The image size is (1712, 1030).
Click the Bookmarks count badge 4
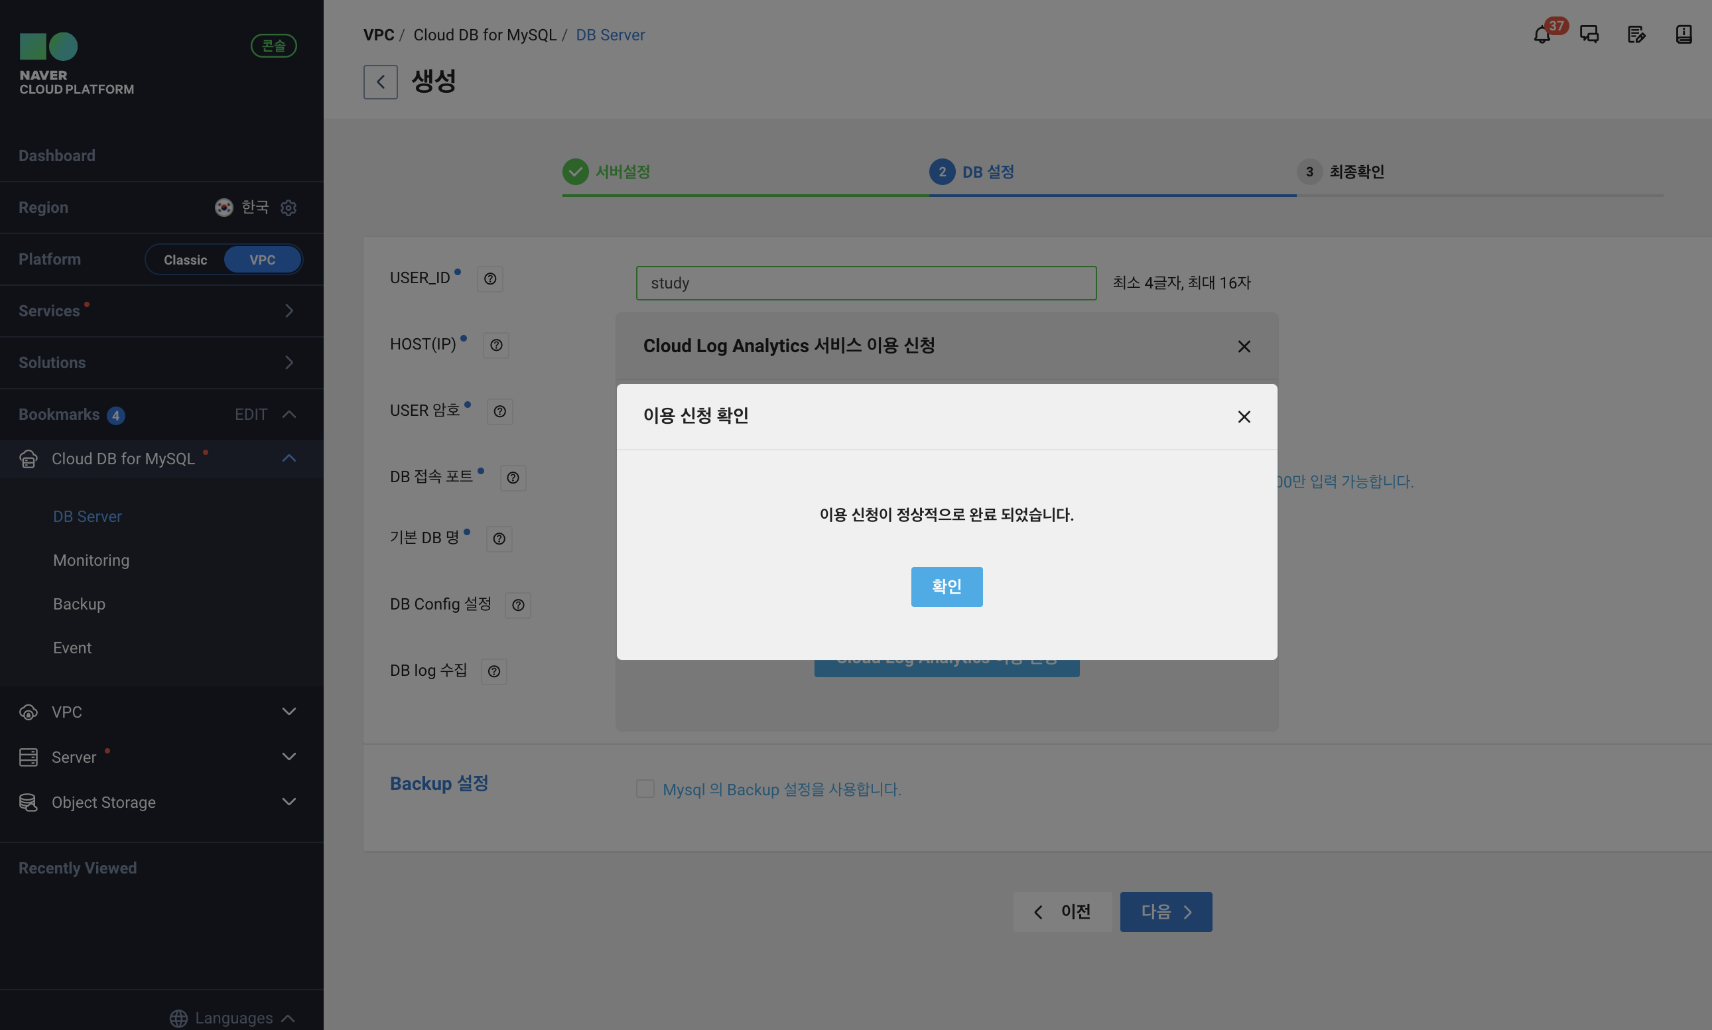(x=116, y=415)
